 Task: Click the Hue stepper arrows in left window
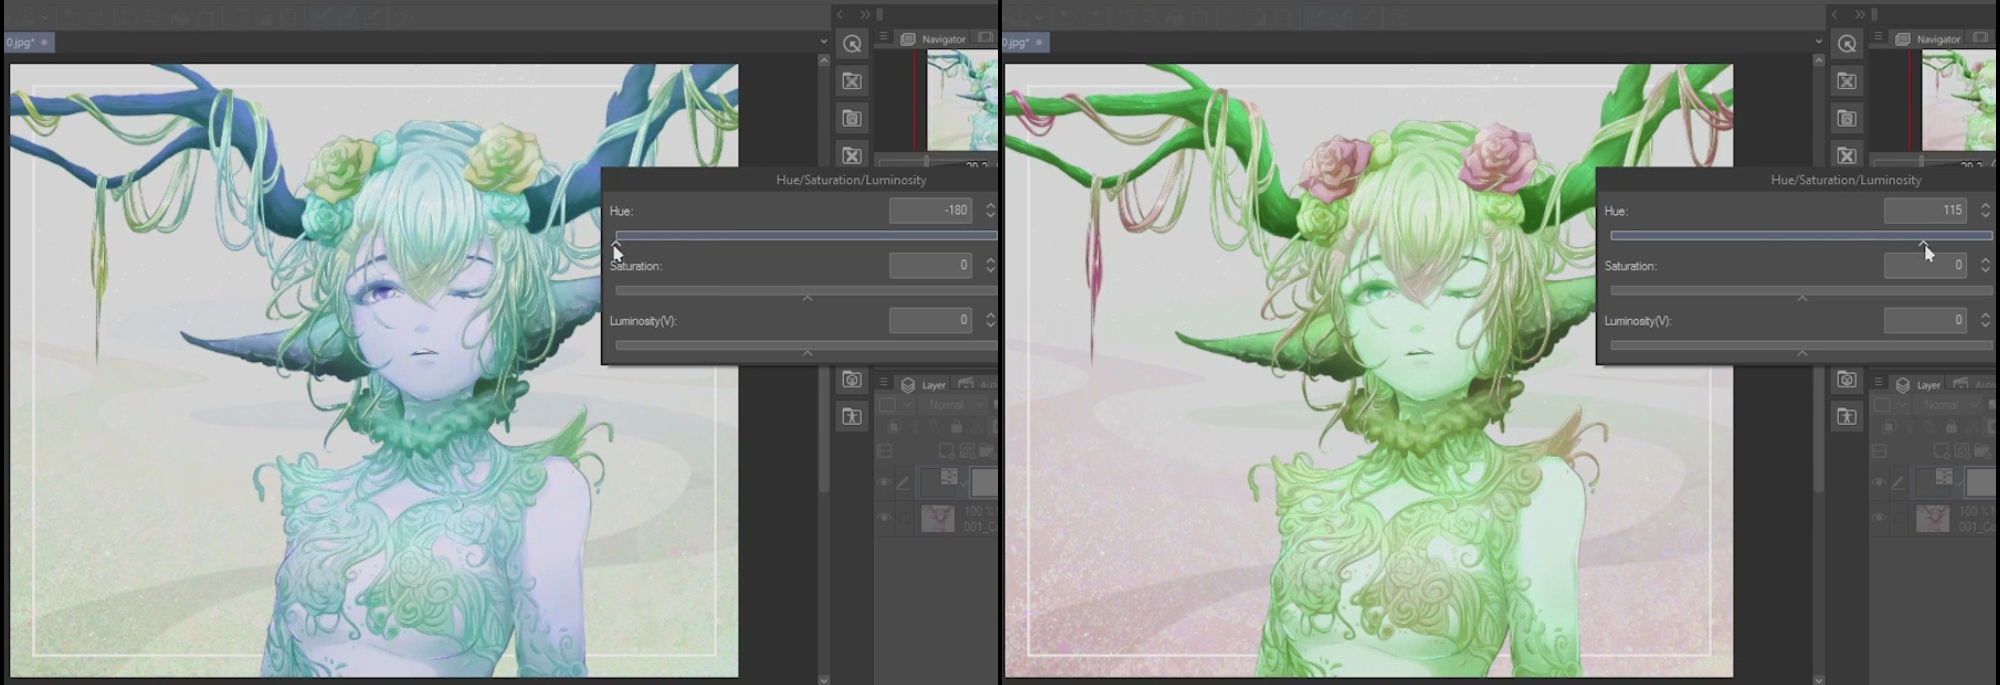990,210
